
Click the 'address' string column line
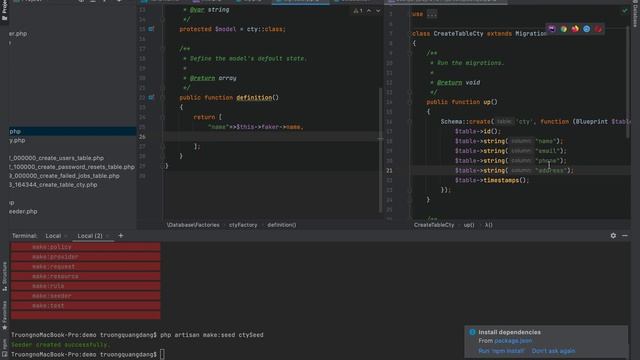(x=514, y=170)
